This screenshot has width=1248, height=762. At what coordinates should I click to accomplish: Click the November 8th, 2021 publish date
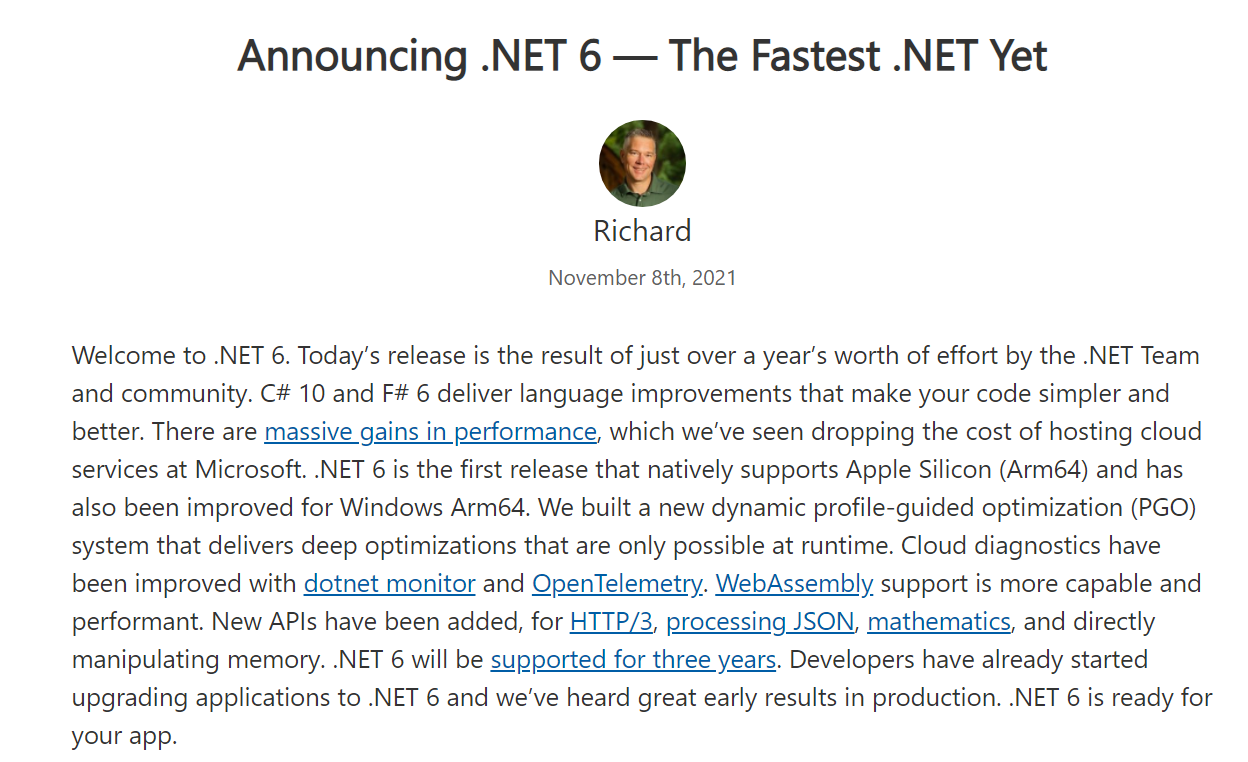pos(642,278)
